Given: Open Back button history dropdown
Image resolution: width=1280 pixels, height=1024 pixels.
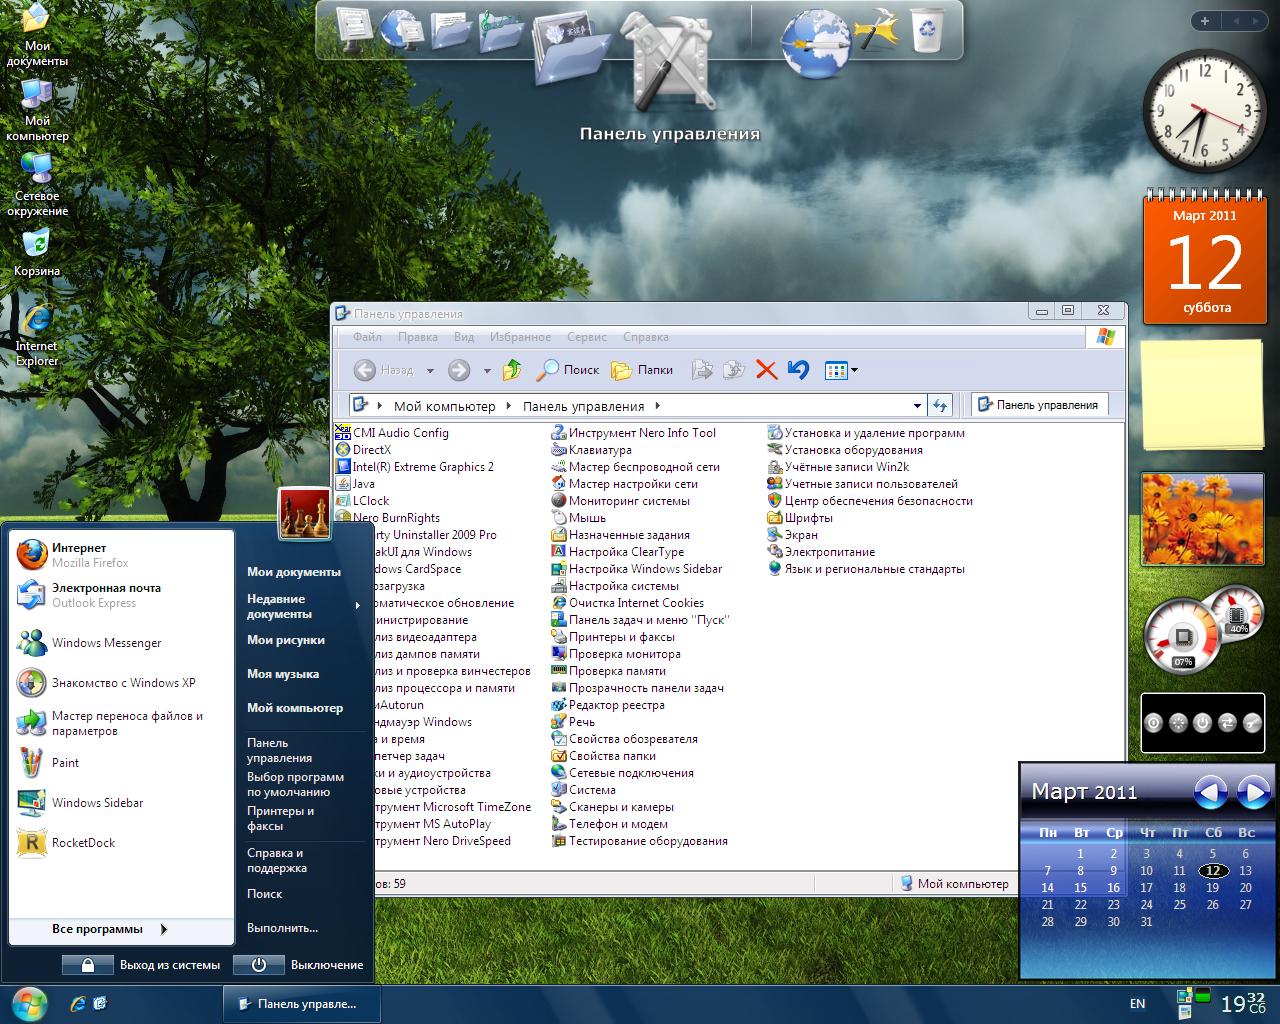Looking at the screenshot, I should coord(430,370).
